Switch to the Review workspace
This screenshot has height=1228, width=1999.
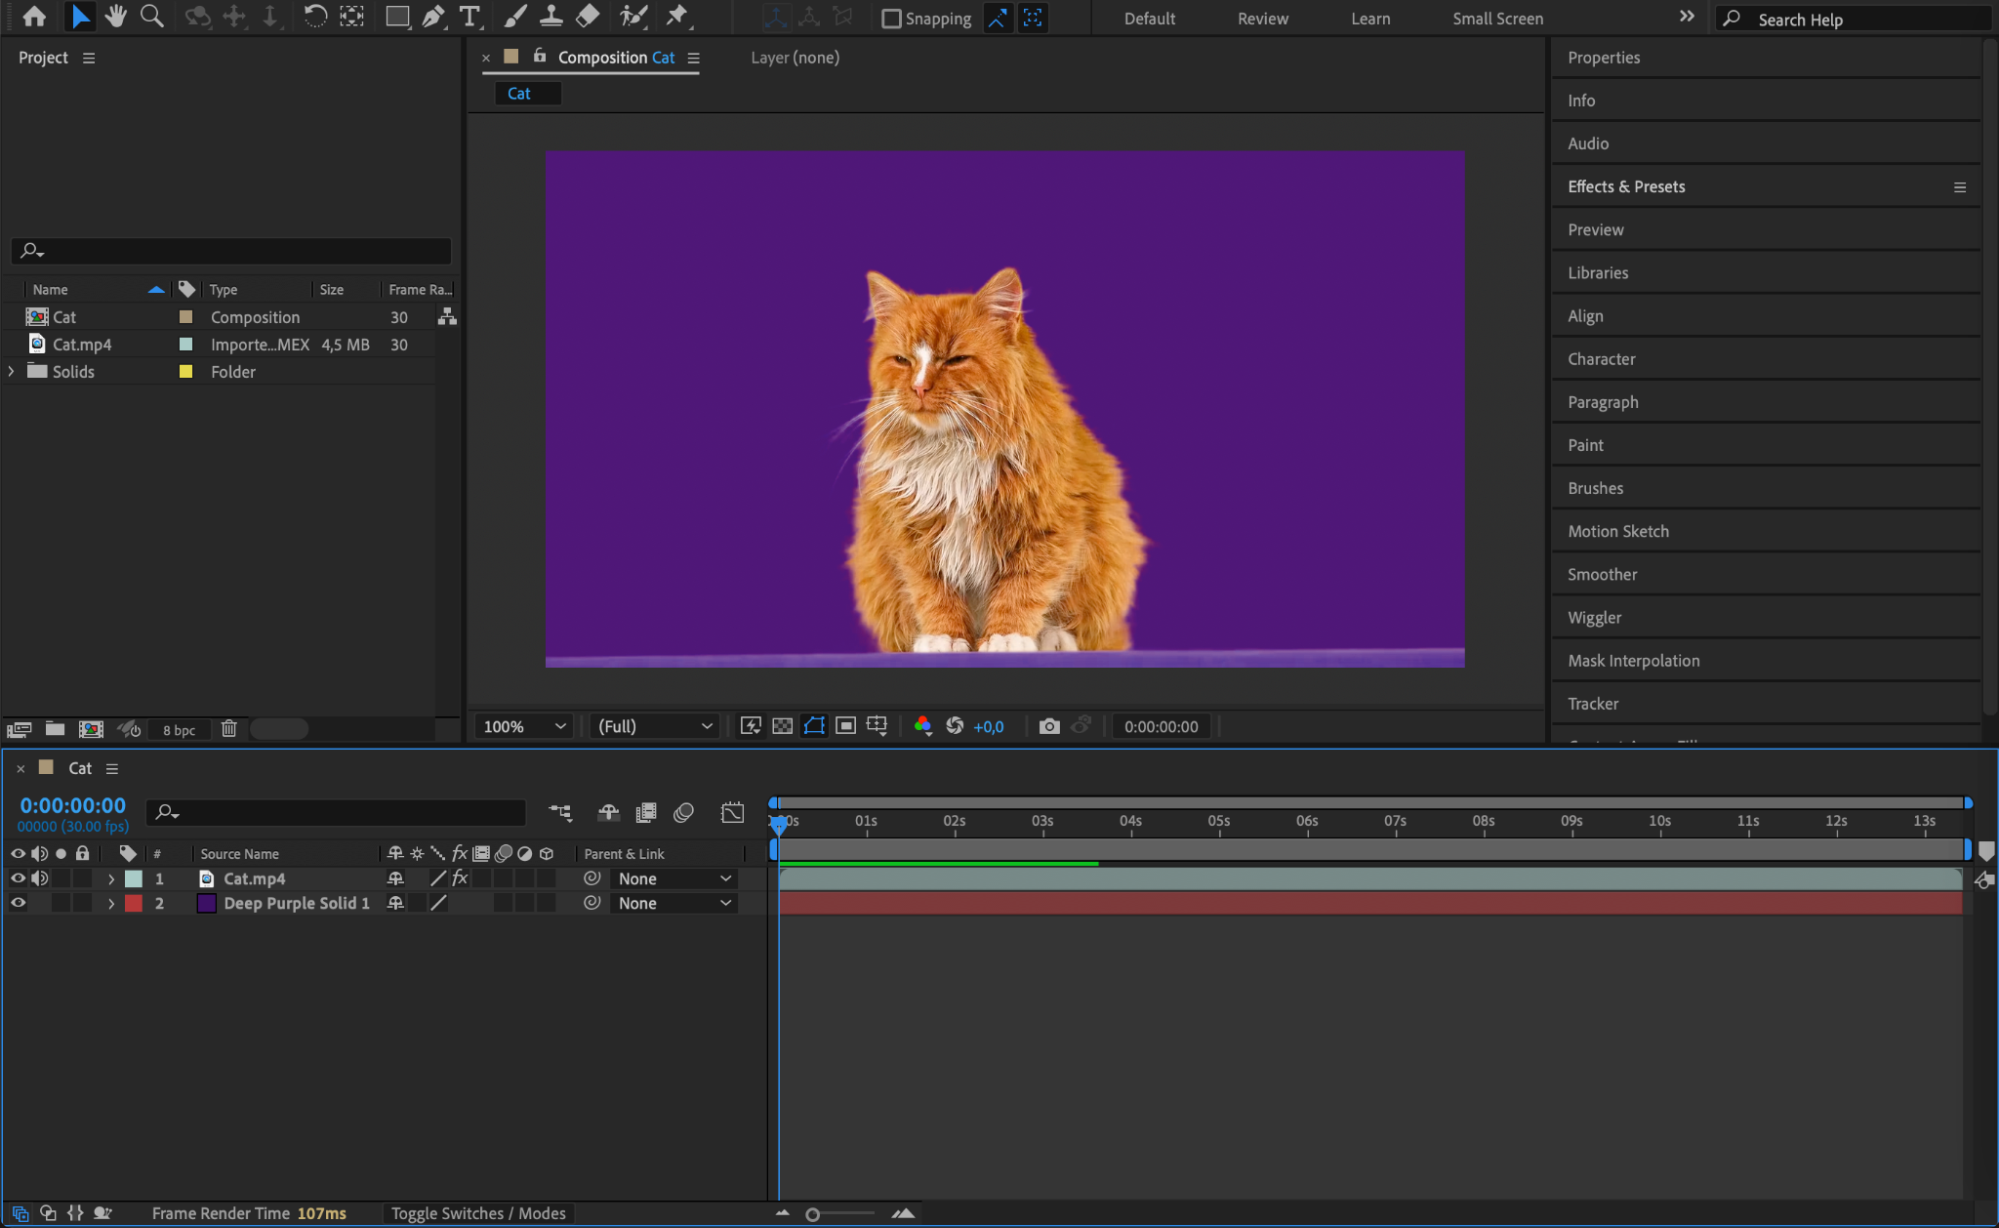(x=1262, y=18)
